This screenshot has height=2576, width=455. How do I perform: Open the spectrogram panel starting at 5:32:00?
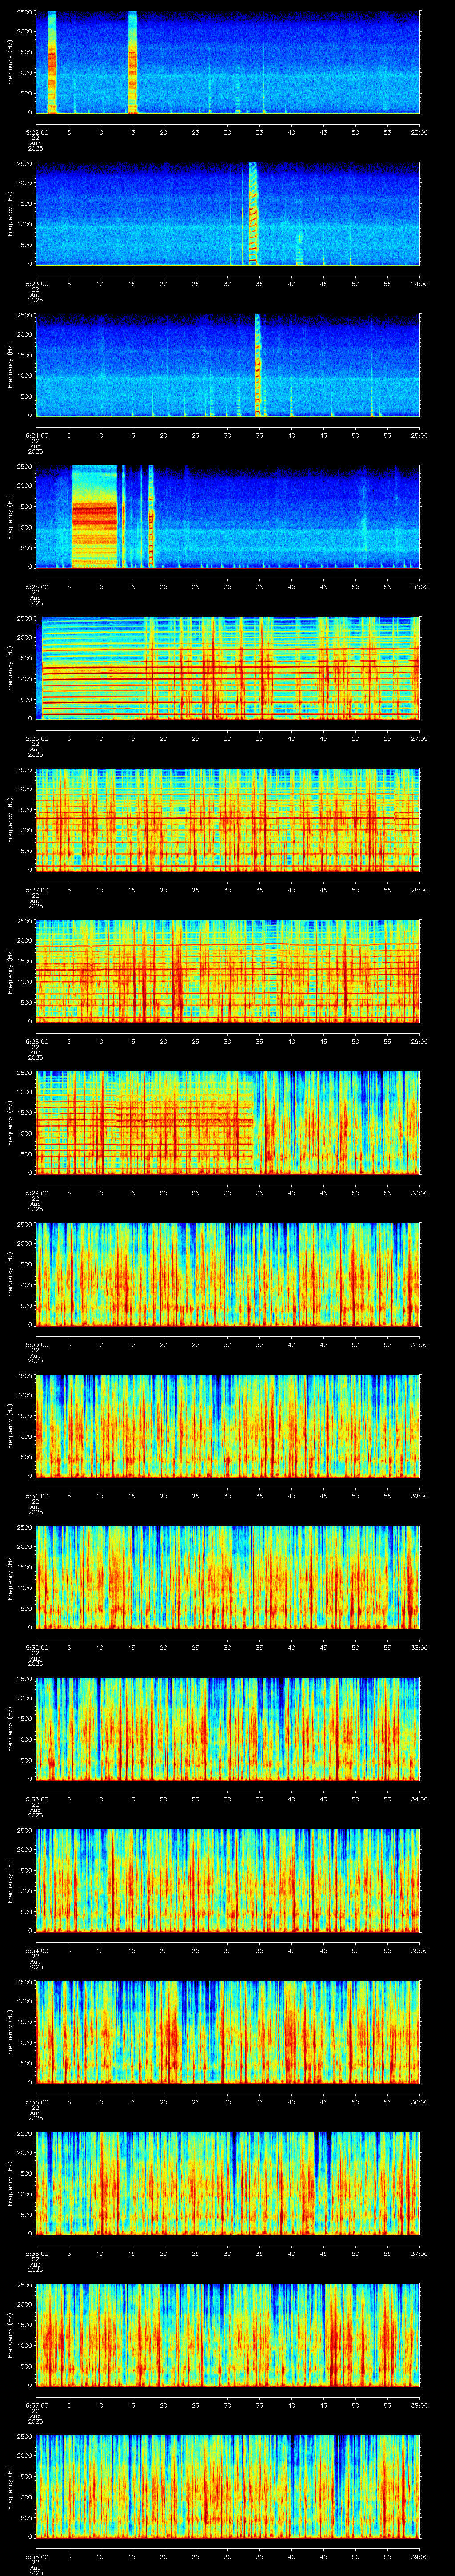228,1577
